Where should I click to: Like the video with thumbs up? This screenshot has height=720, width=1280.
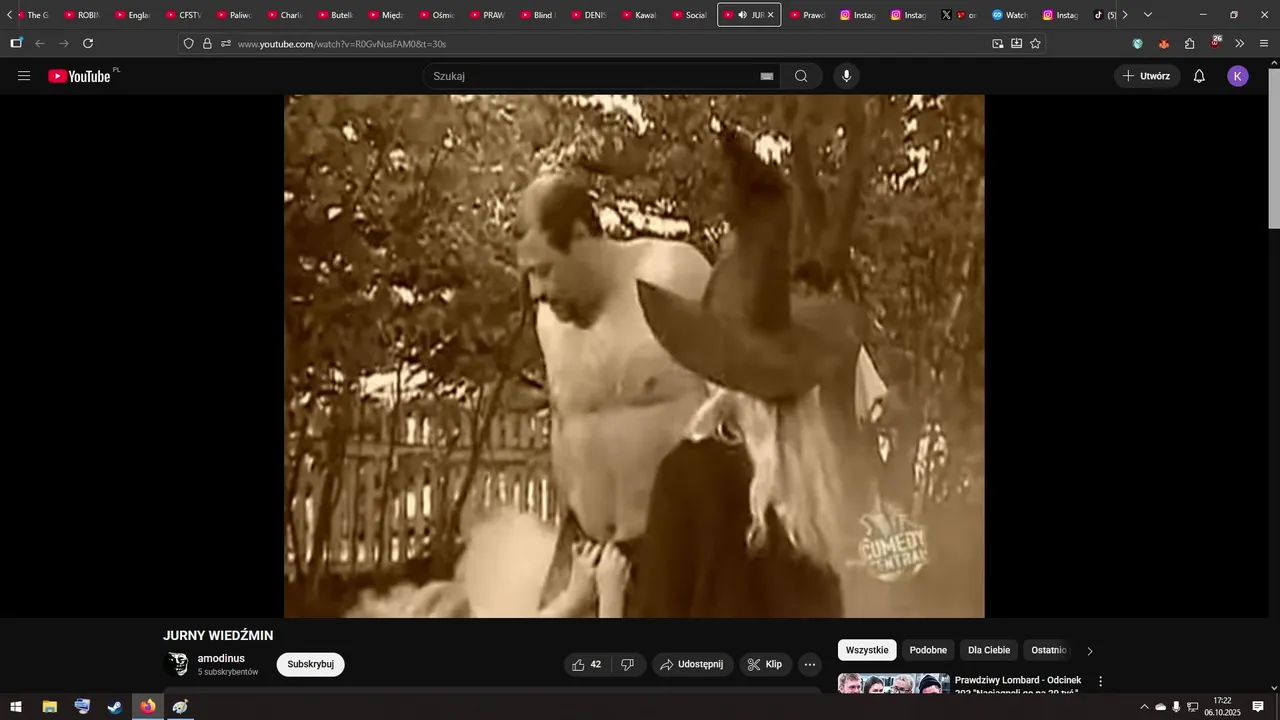click(x=587, y=664)
